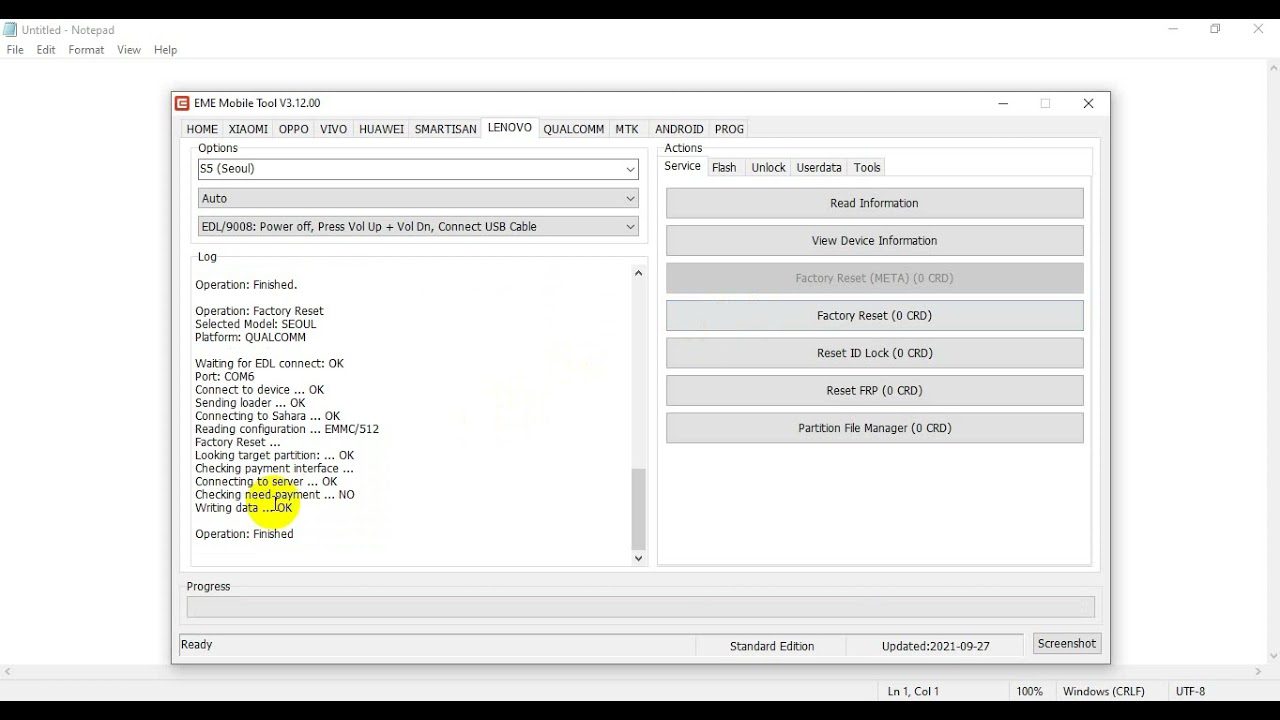Close the EME Mobile Tool window
This screenshot has height=720, width=1280.
click(x=1089, y=103)
